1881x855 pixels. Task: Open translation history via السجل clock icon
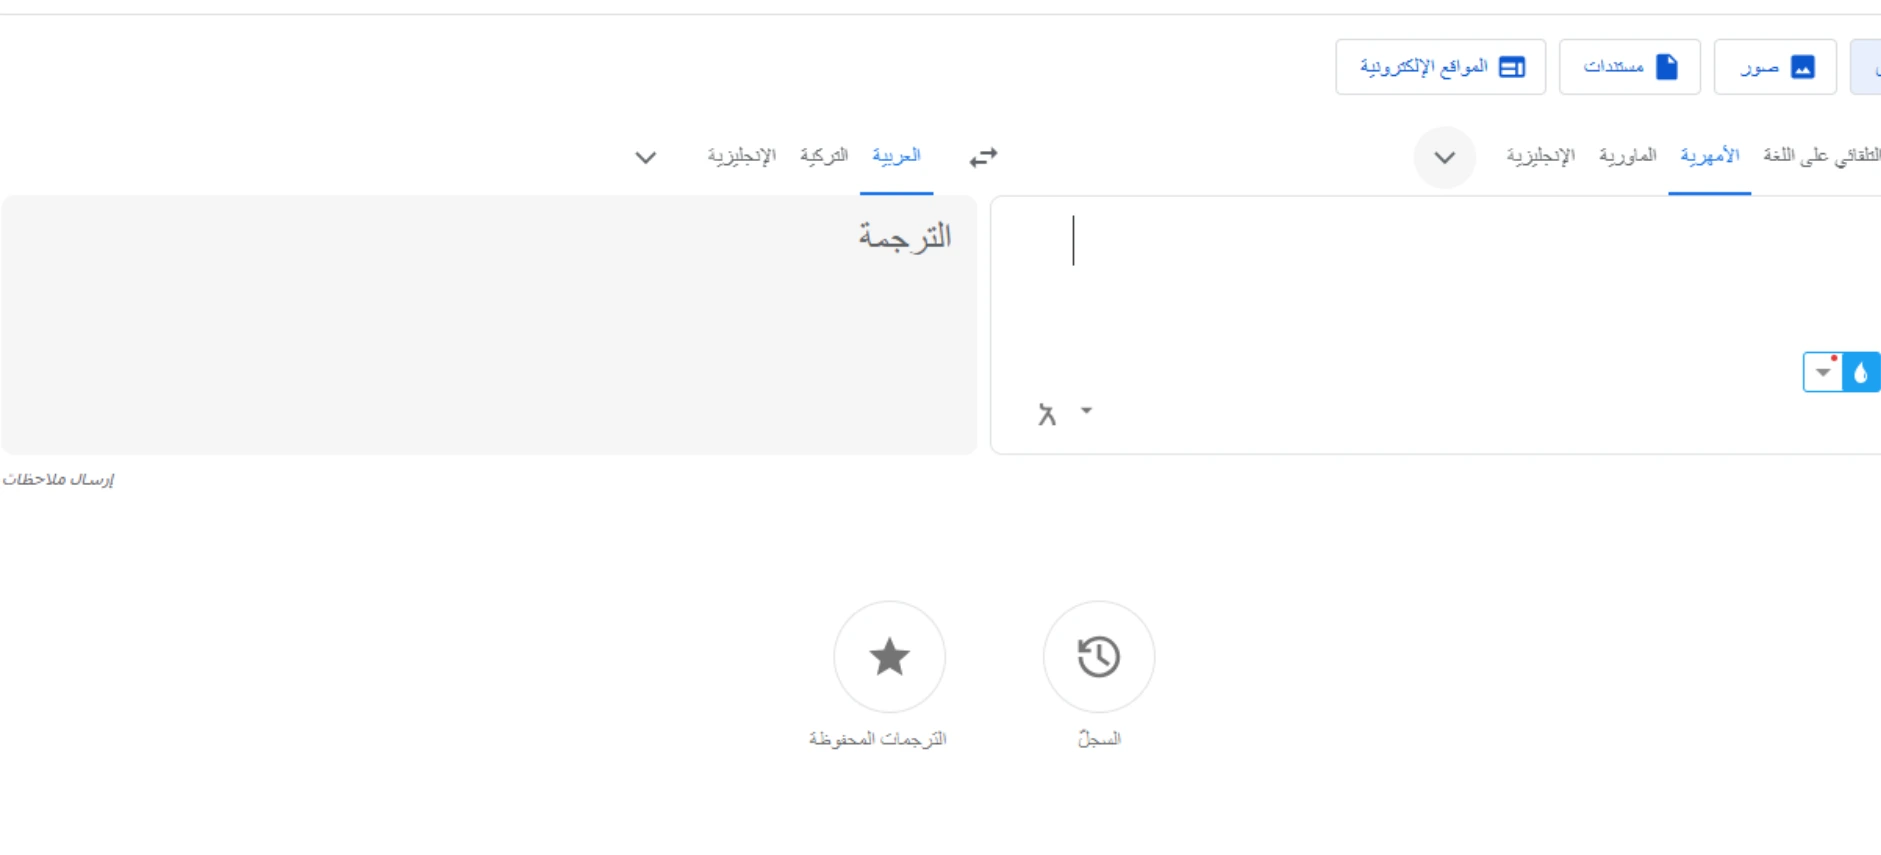click(x=1099, y=657)
